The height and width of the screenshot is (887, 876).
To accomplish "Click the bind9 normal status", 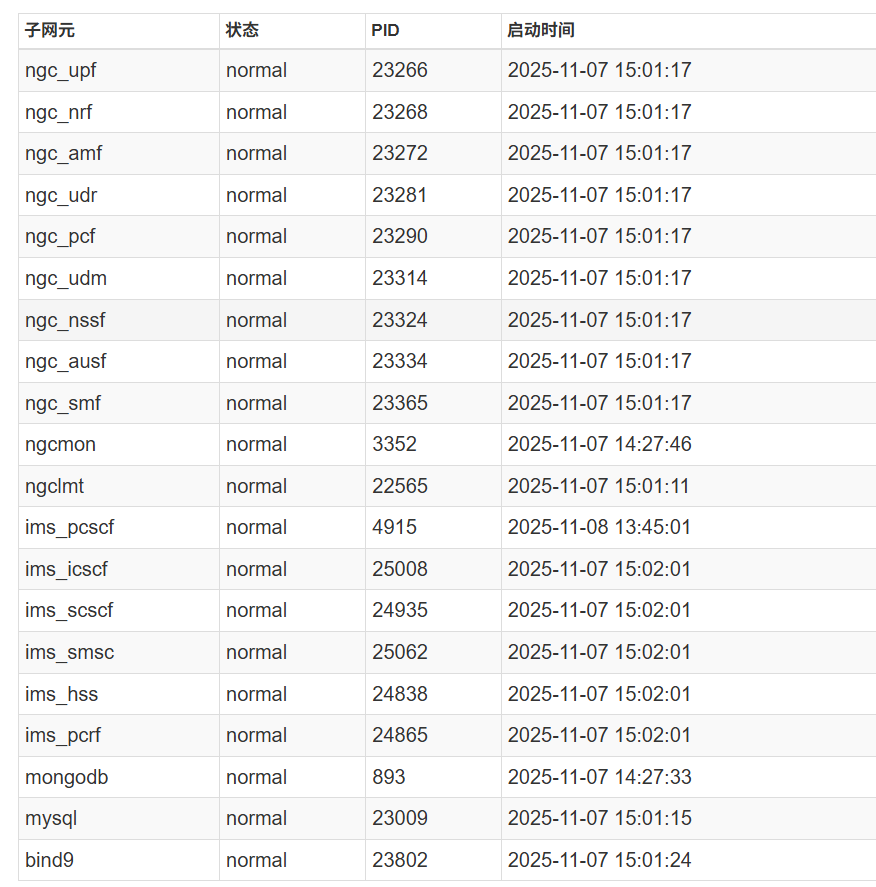I will 256,860.
